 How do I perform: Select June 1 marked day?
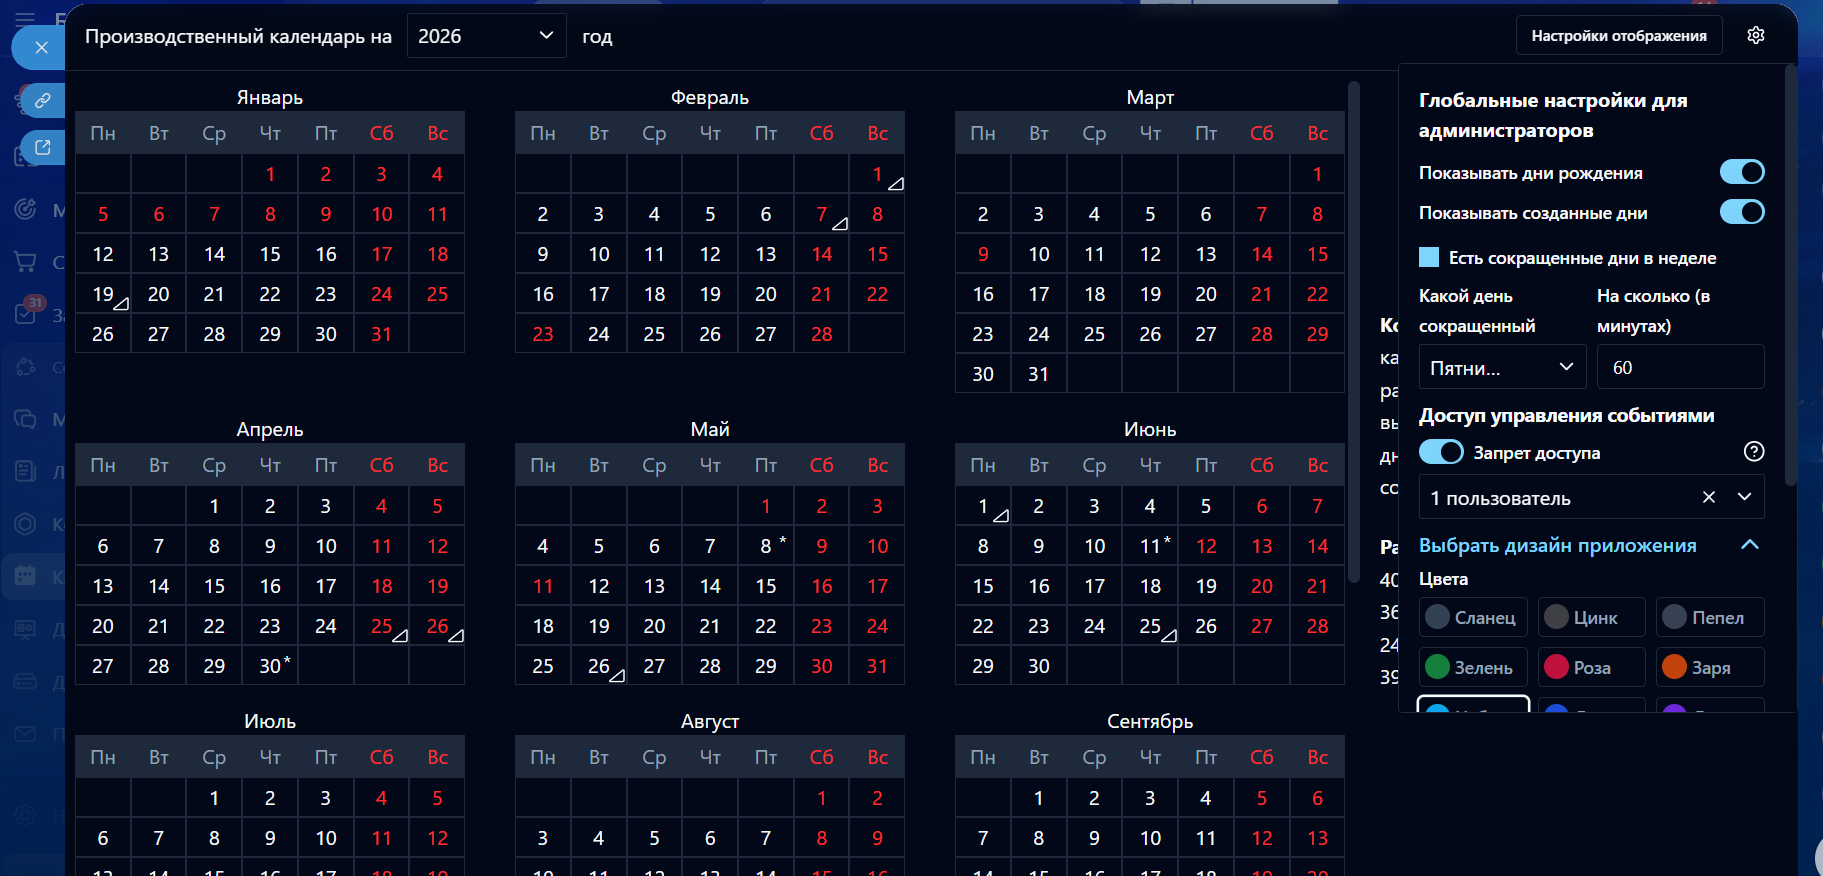point(983,506)
